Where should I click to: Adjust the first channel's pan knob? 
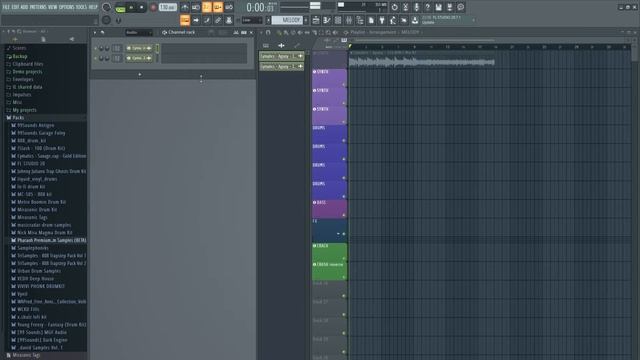coord(101,48)
